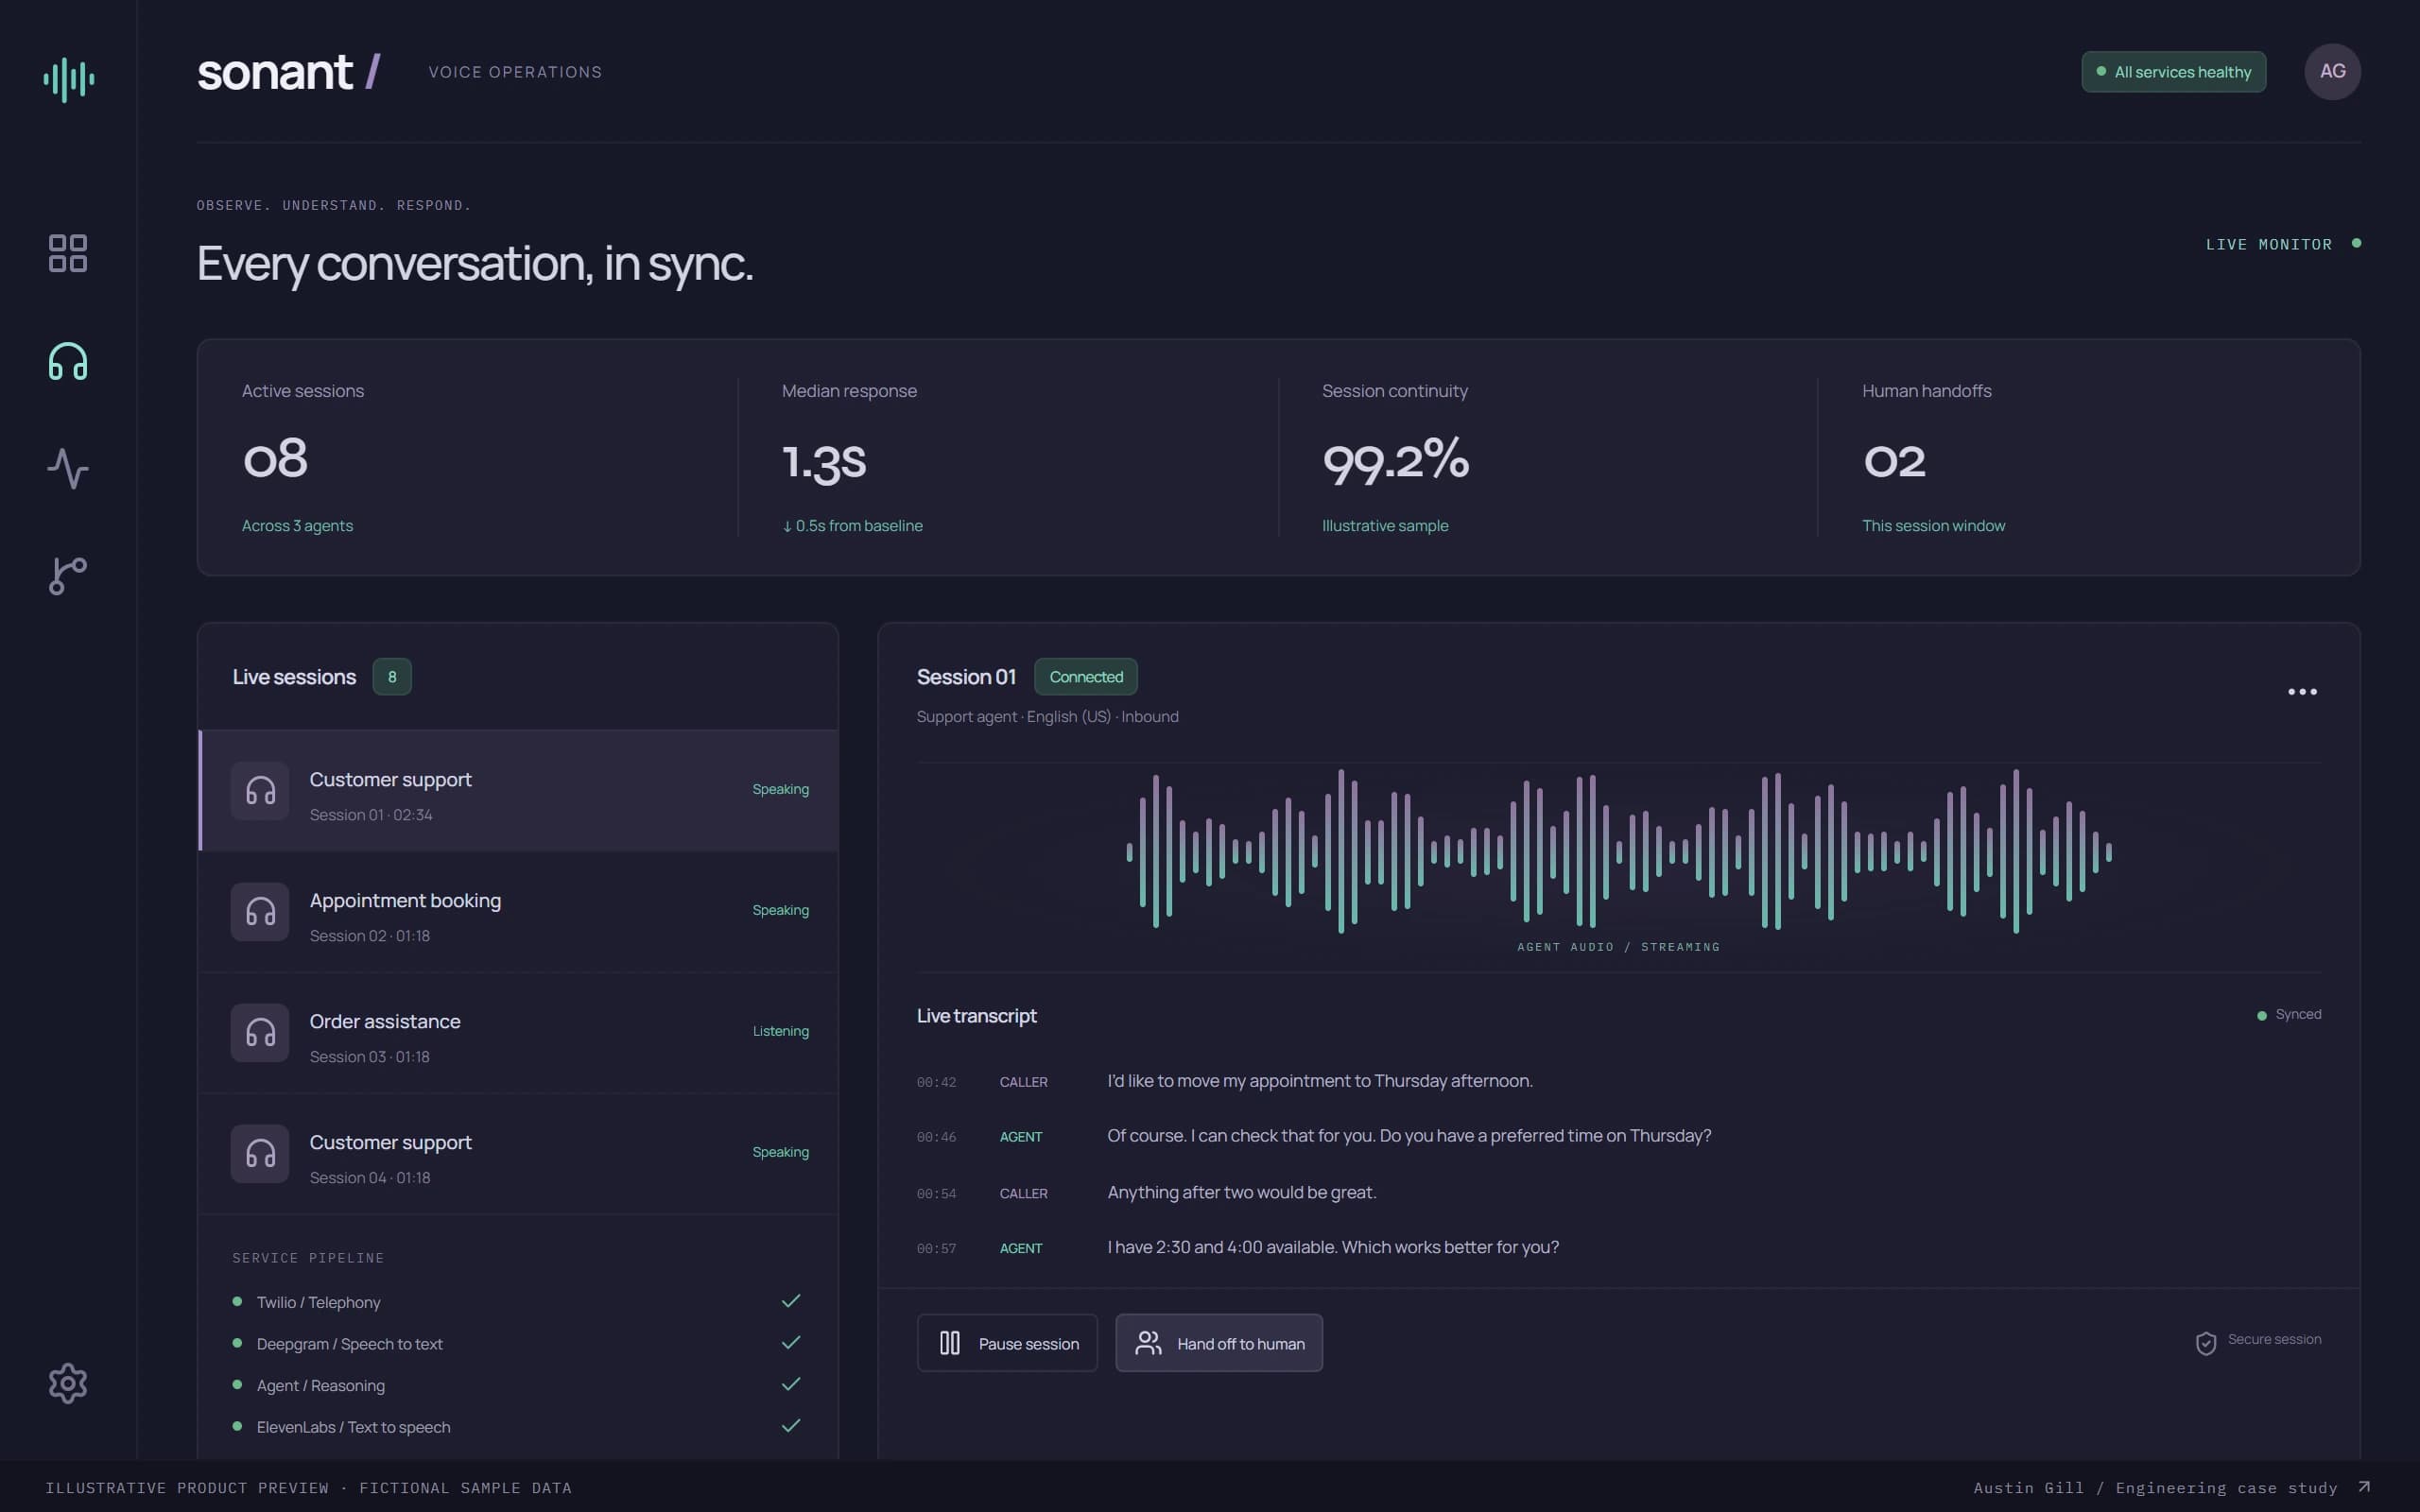
Task: Click the VOICE OPERATIONS header label
Action: click(x=515, y=72)
